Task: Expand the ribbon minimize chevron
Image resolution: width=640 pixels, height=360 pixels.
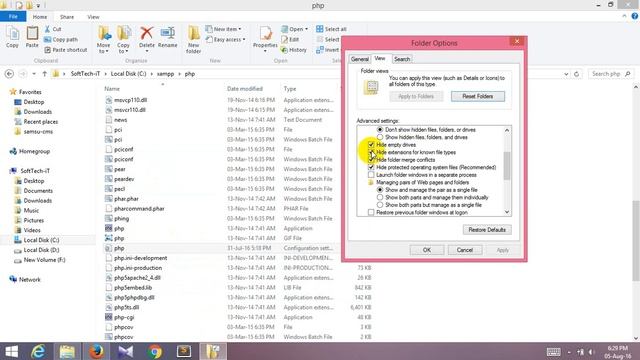Action: (x=624, y=16)
